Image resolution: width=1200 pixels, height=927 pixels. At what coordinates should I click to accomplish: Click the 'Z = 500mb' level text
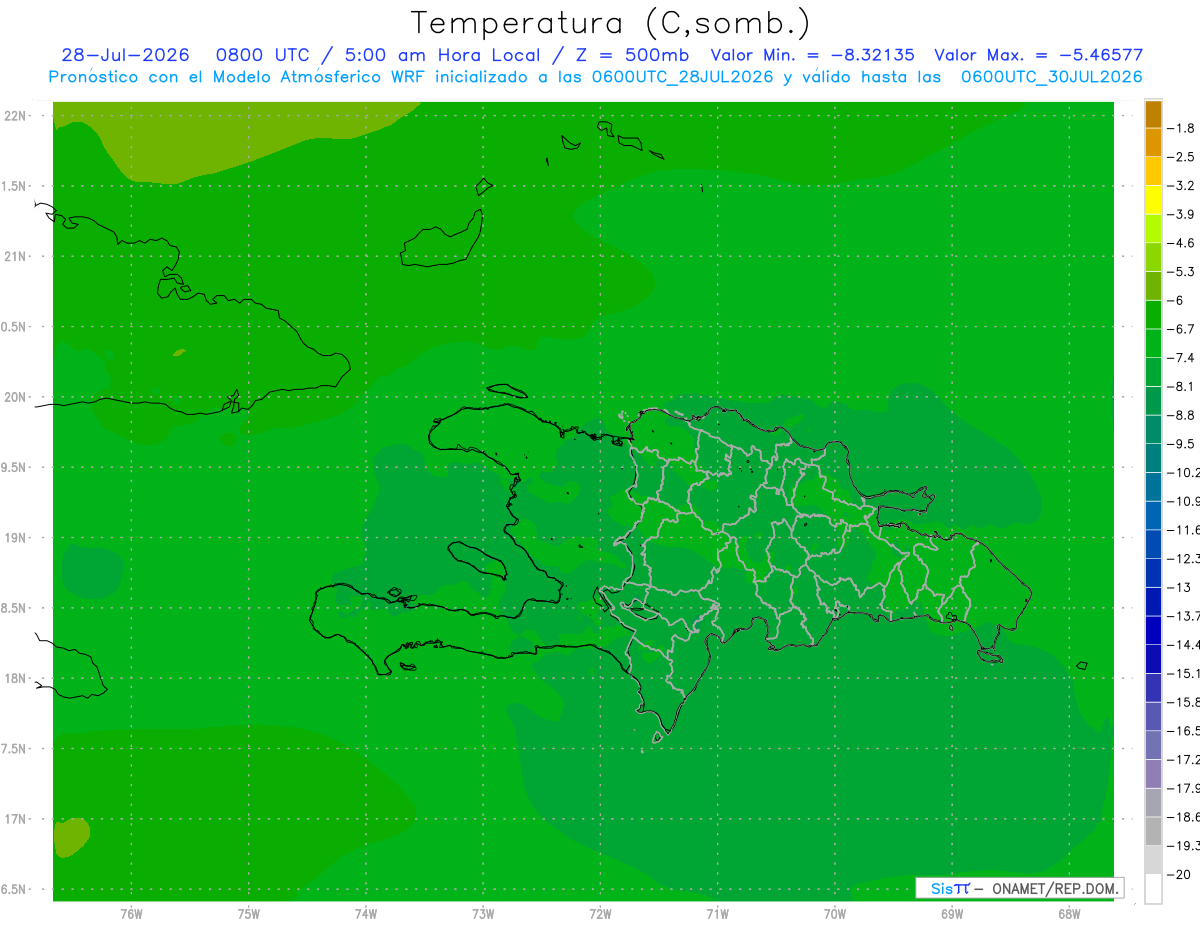pos(633,55)
